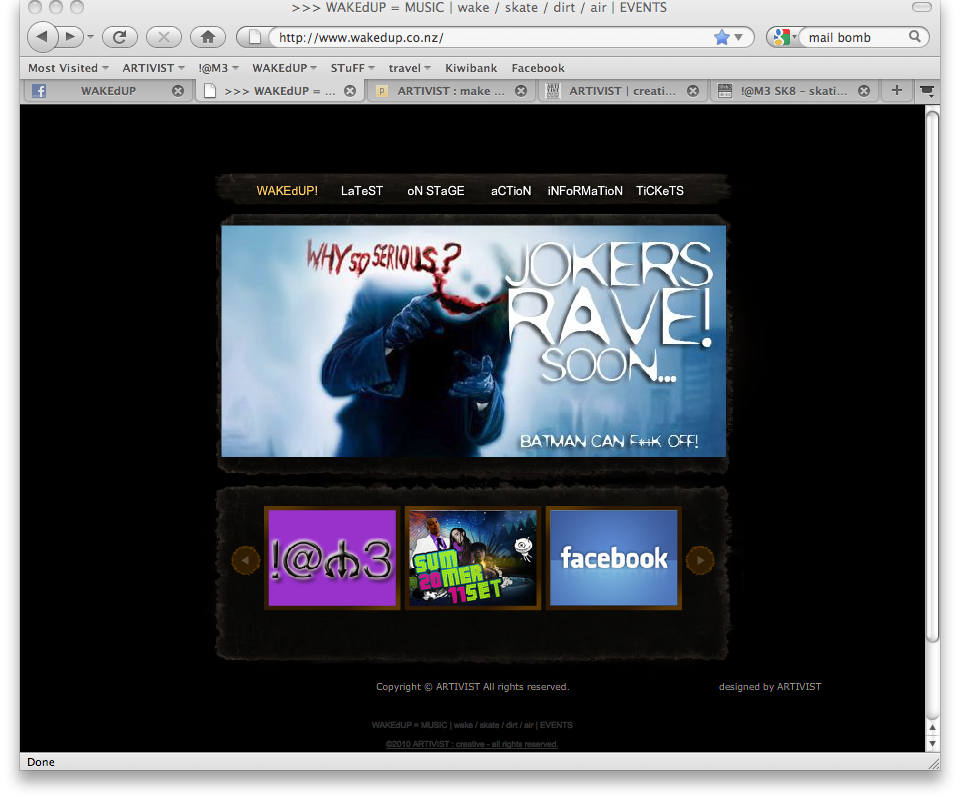Click the scrollbar down arrow
Viewport: 960px width, 800px height.
click(x=932, y=743)
